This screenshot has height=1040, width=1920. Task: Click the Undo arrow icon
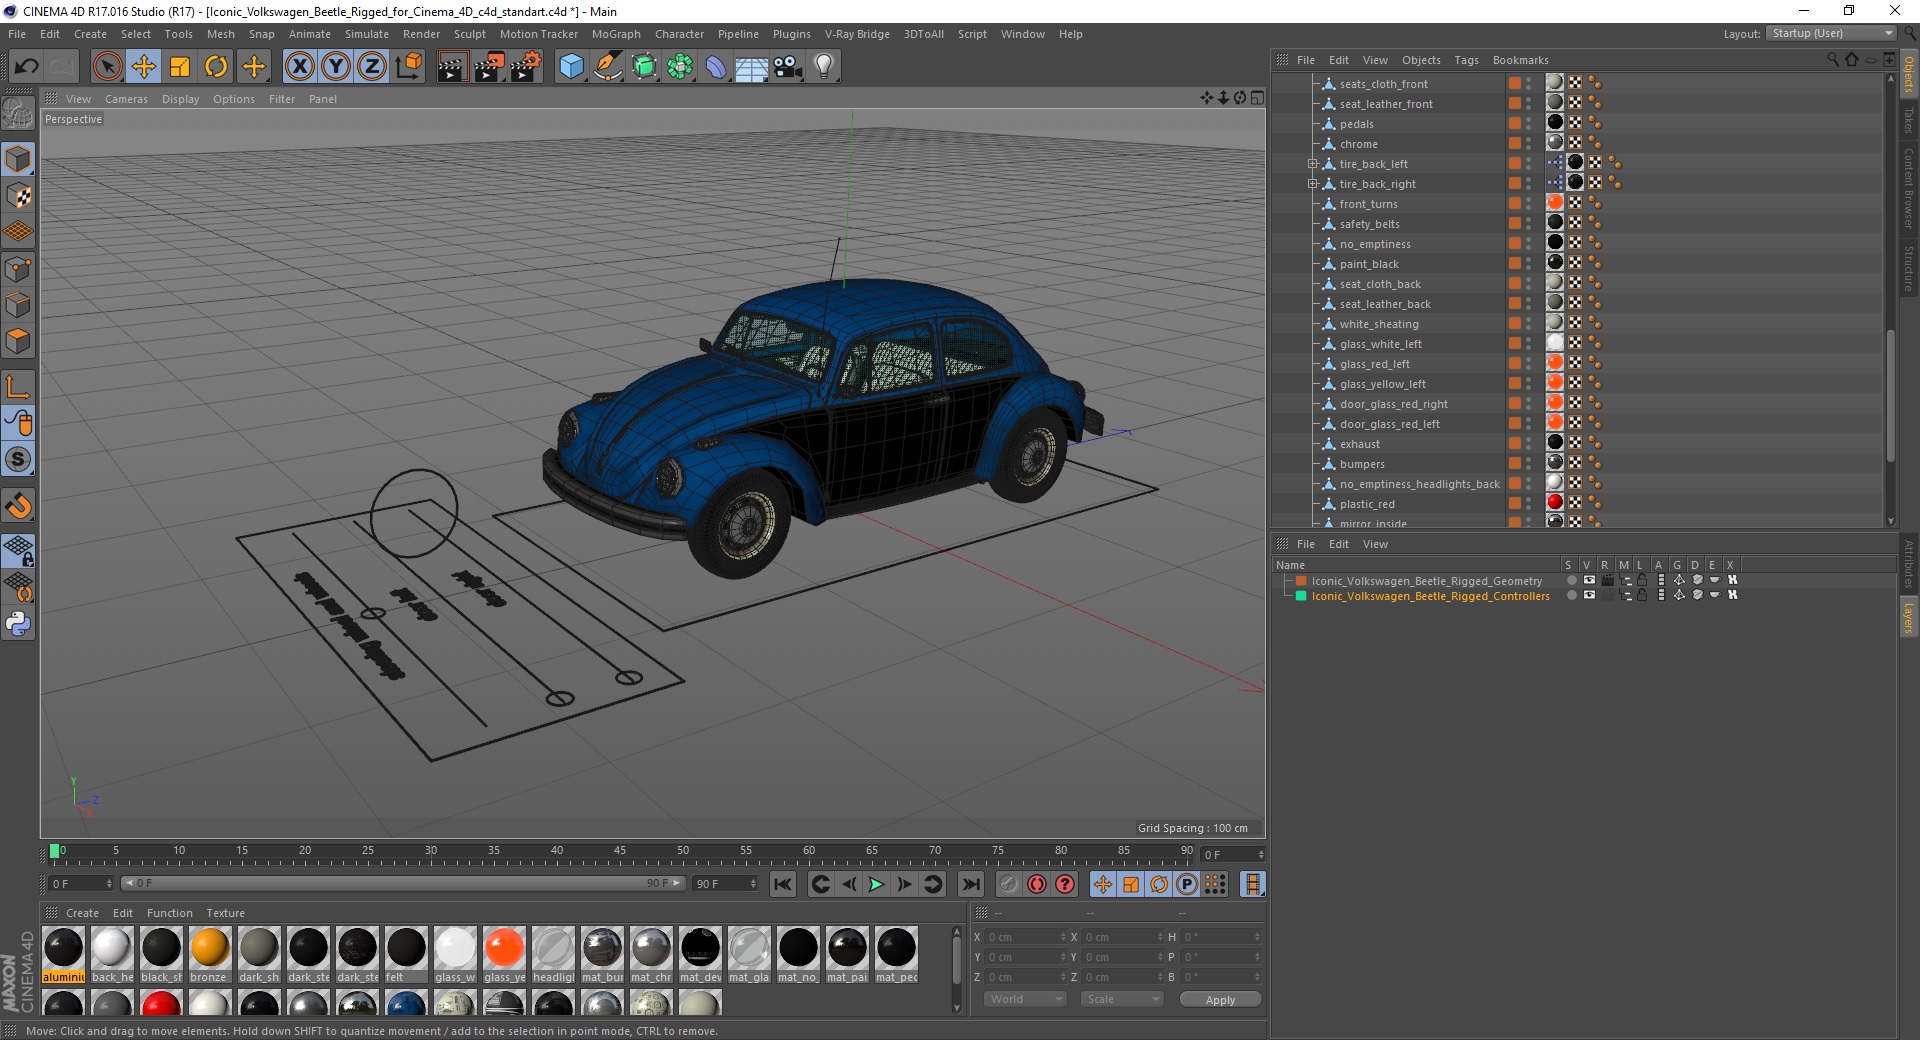pos(27,67)
